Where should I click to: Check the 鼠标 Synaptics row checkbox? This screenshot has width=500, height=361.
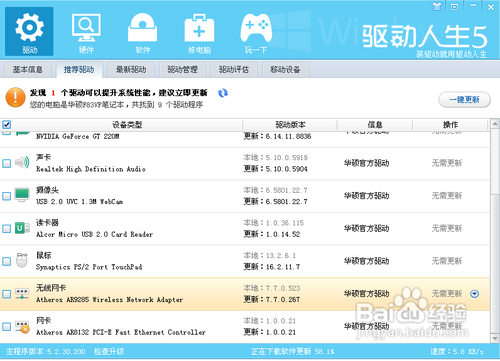[x=6, y=261]
